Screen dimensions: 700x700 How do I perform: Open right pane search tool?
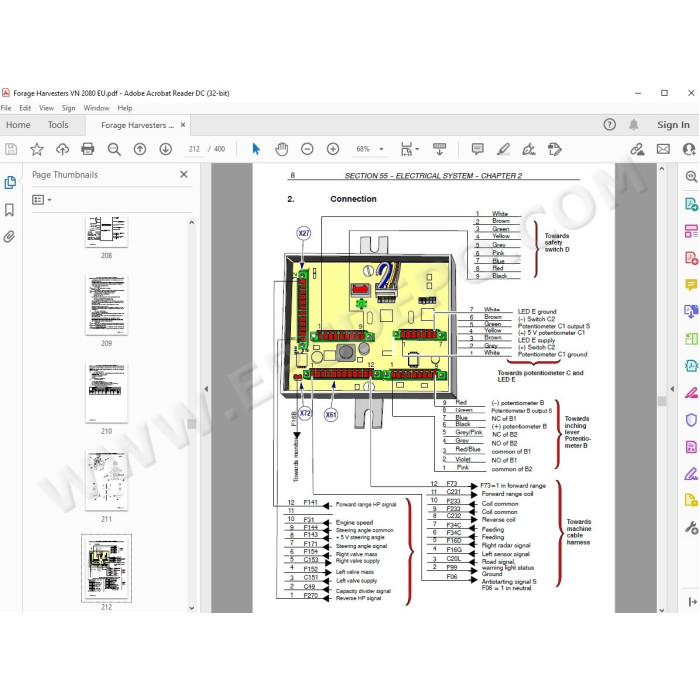point(691,177)
